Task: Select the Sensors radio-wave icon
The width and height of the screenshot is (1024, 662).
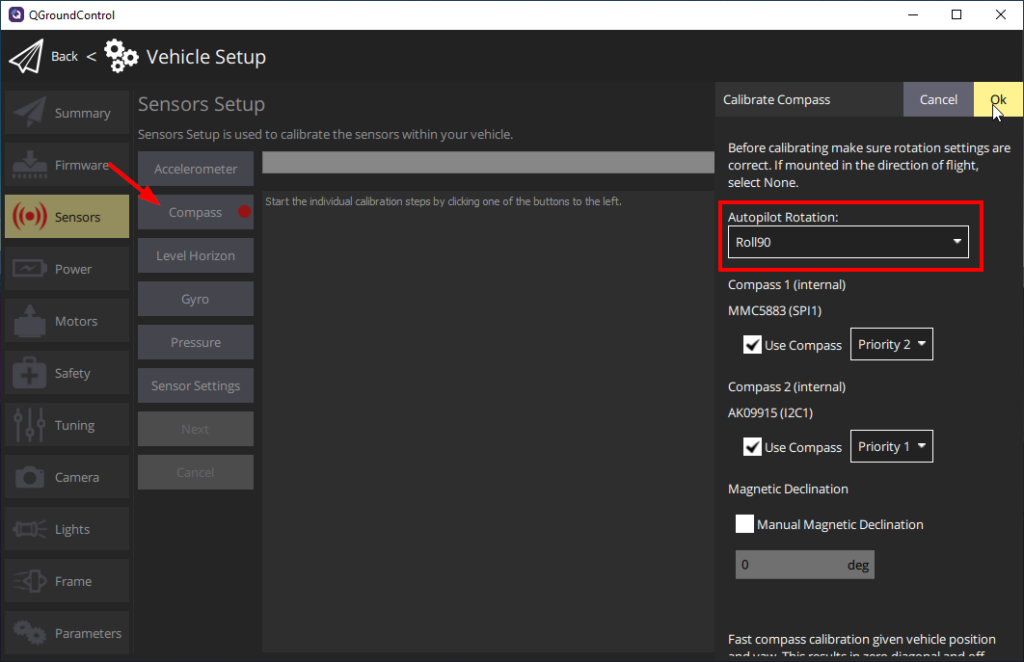Action: point(29,217)
